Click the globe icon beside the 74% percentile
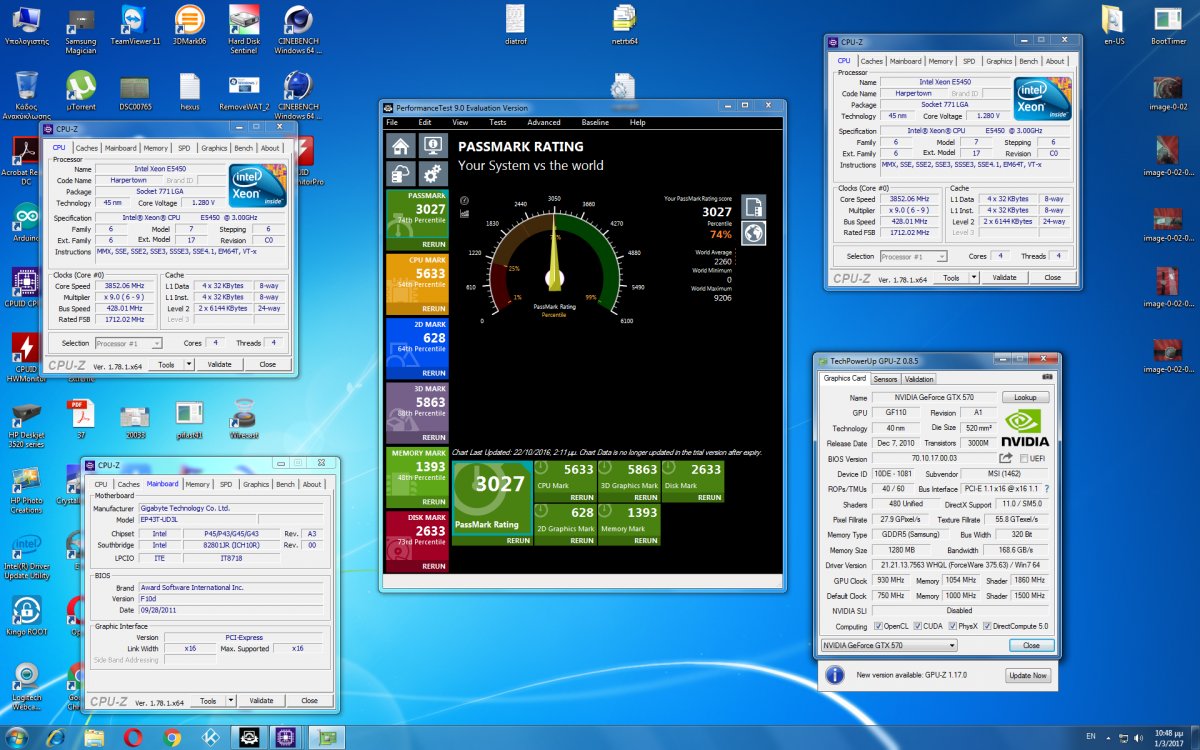1200x750 pixels. [x=753, y=233]
